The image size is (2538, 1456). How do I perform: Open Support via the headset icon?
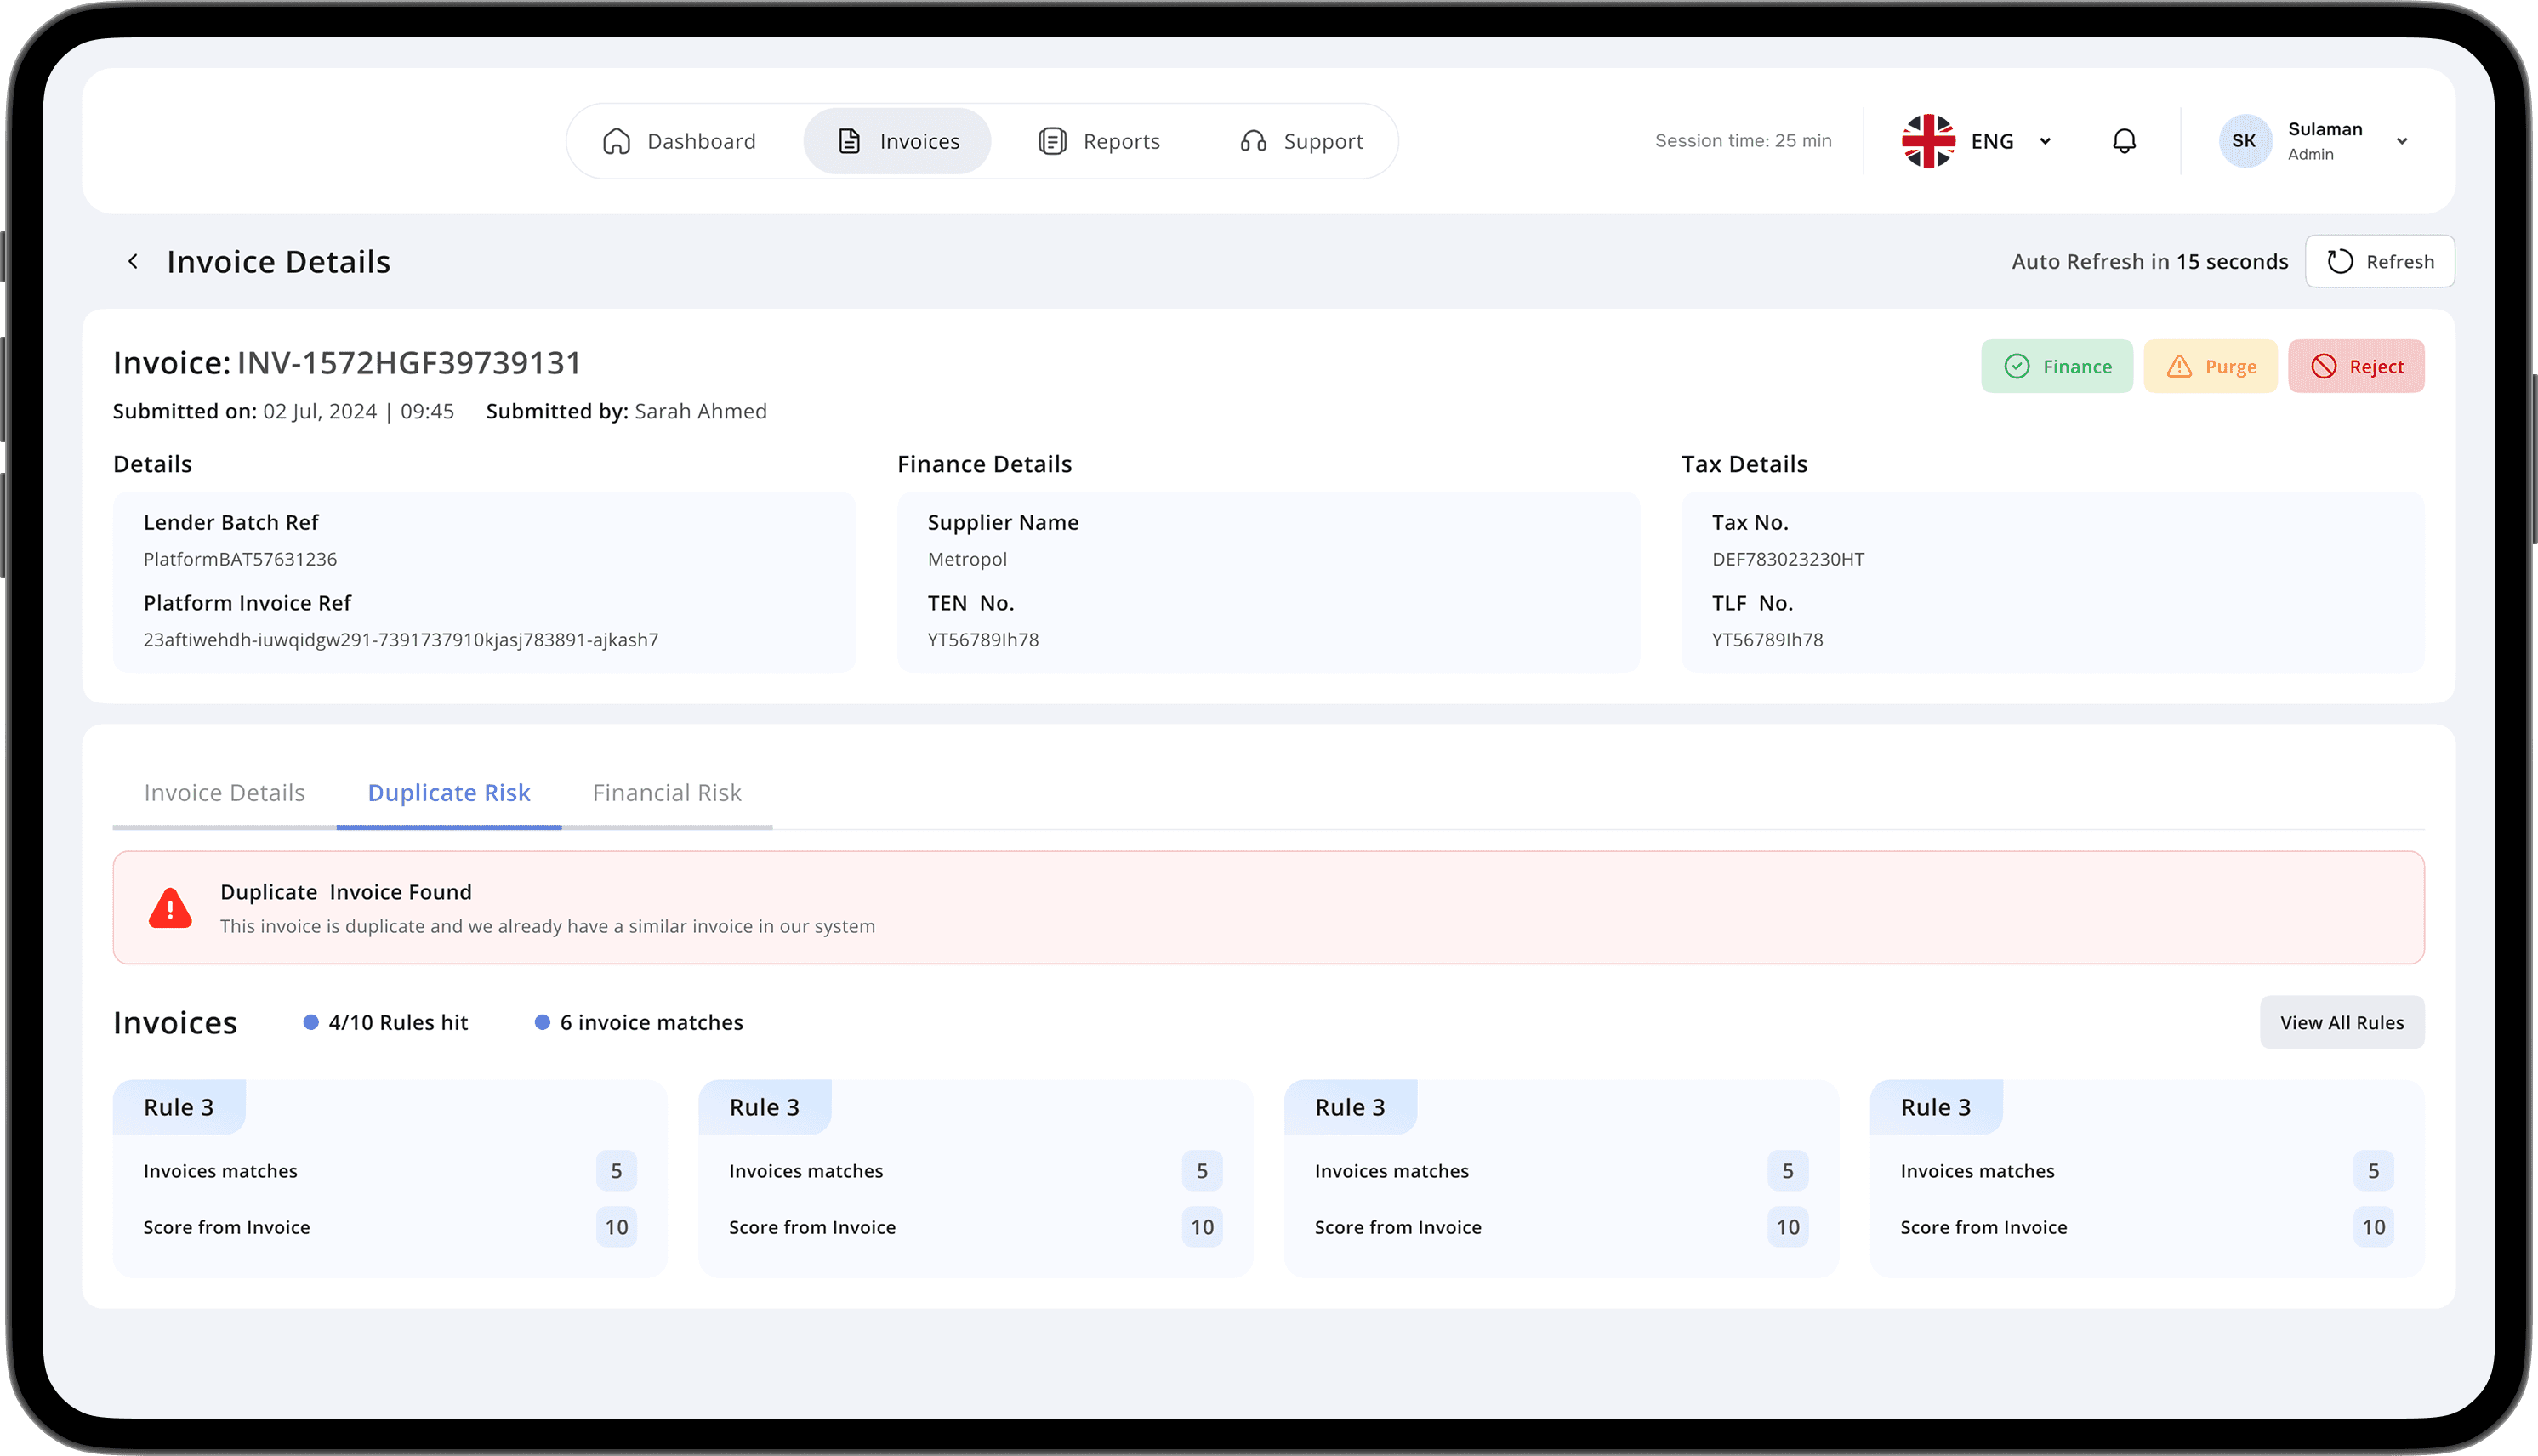point(1253,141)
